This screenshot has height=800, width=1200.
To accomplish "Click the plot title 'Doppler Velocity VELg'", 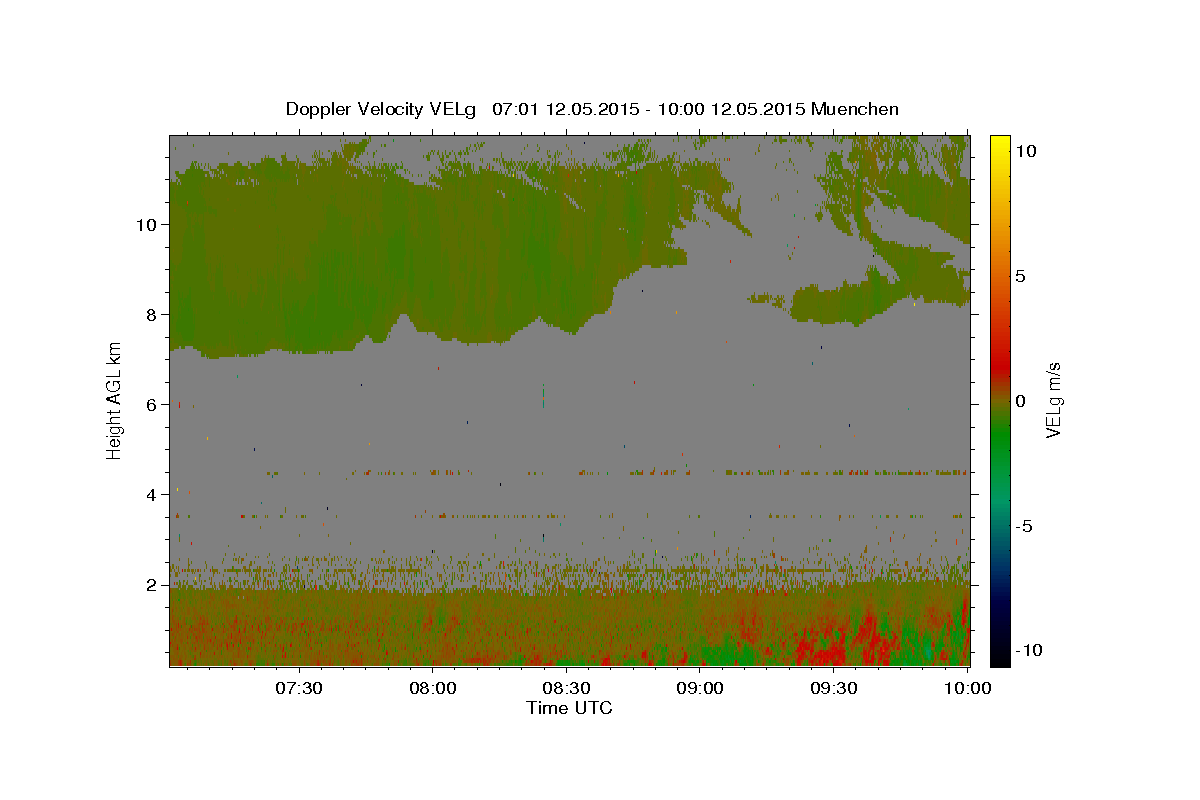I will point(383,109).
